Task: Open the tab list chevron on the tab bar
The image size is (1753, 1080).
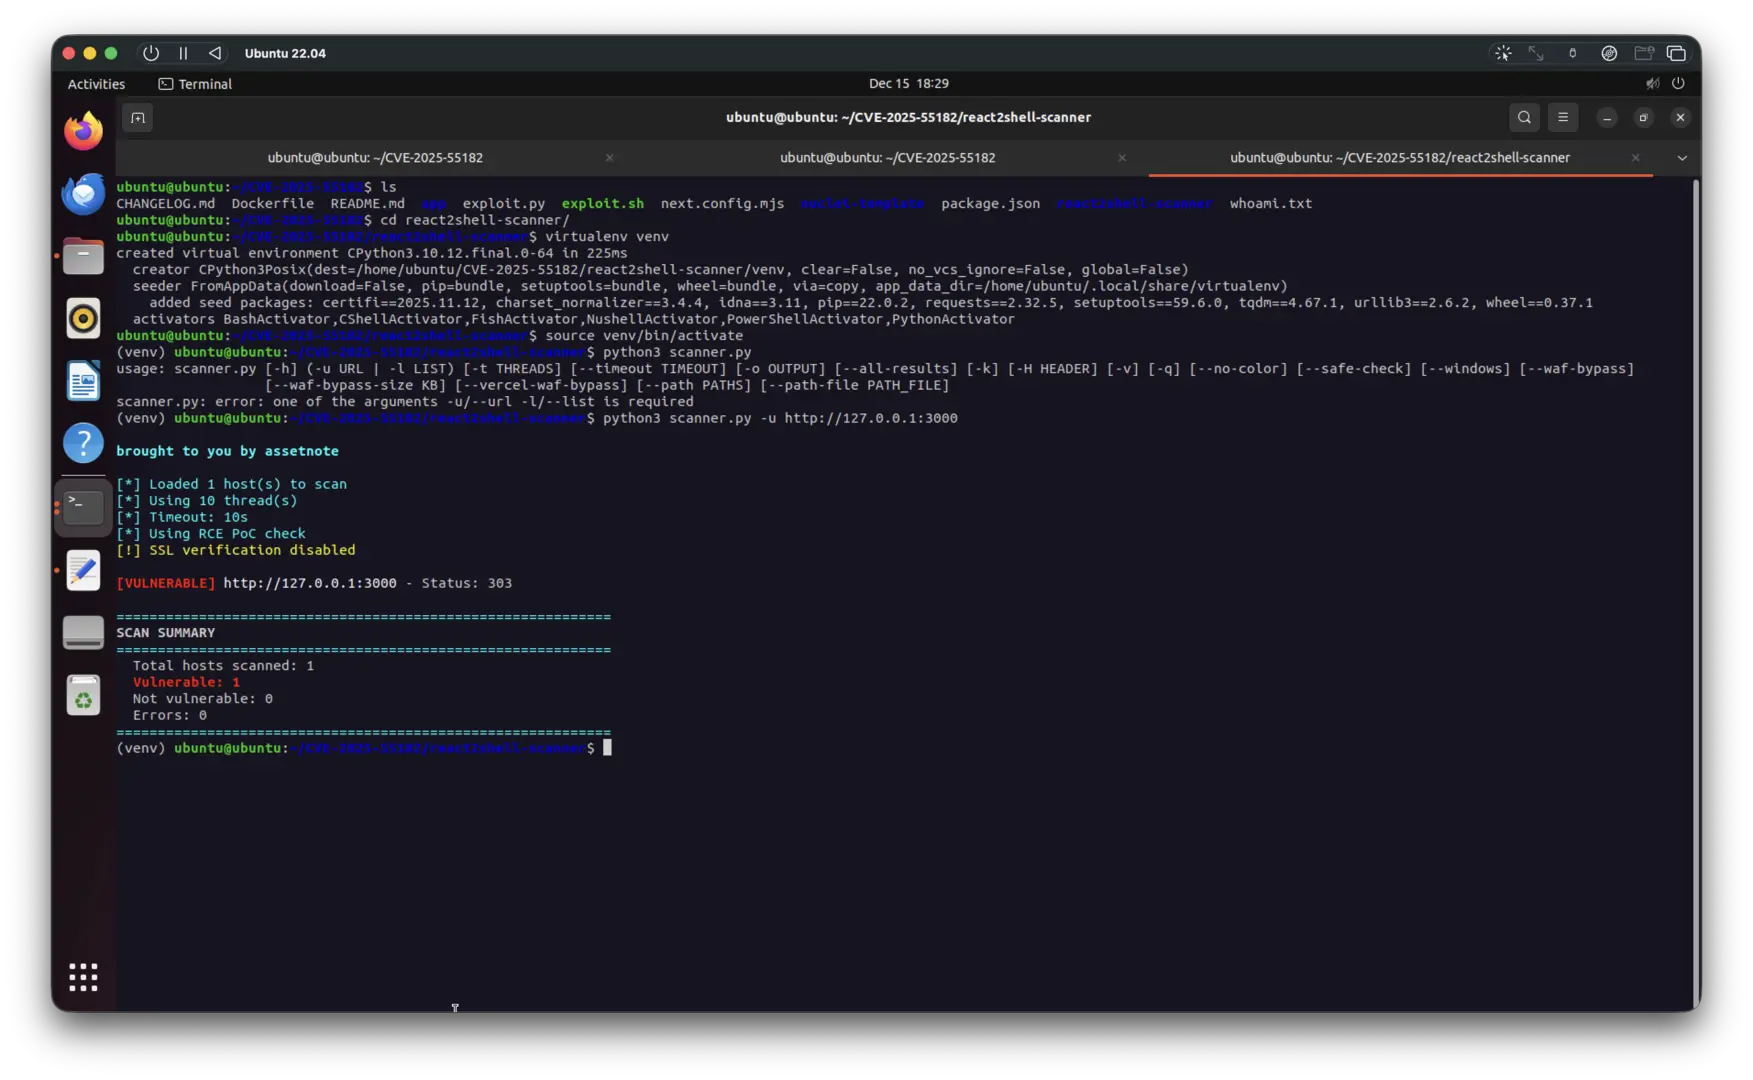Action: pyautogui.click(x=1682, y=157)
